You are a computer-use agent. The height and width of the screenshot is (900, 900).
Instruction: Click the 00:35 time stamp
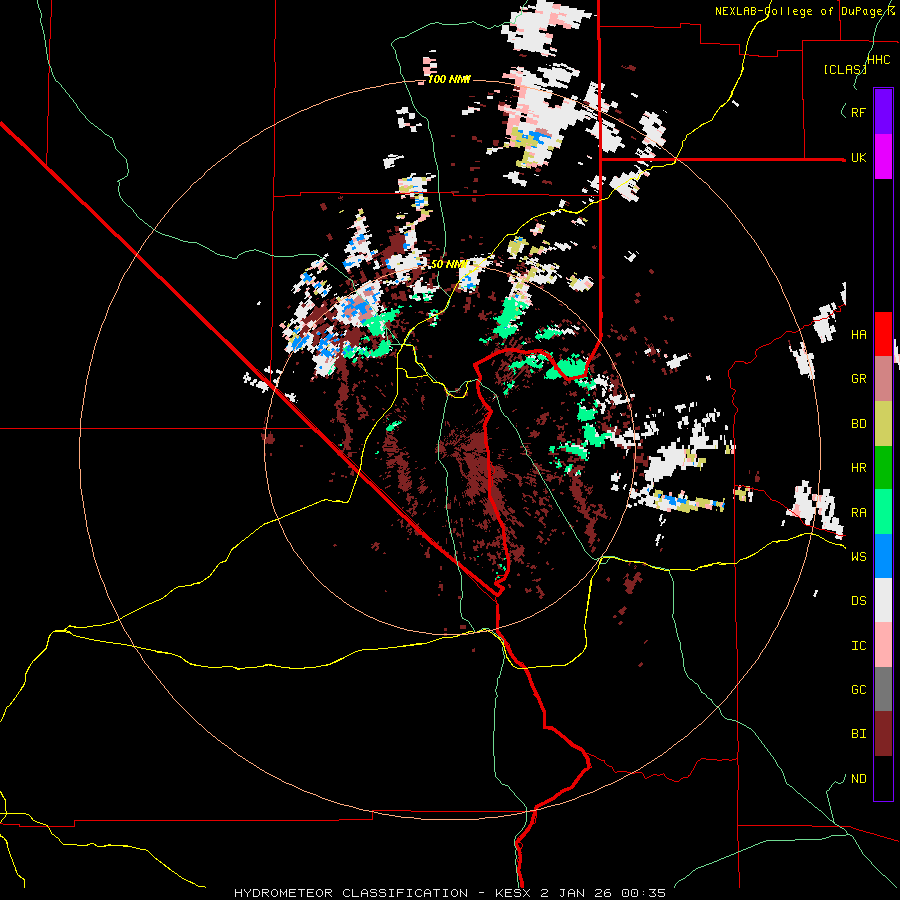(x=645, y=893)
